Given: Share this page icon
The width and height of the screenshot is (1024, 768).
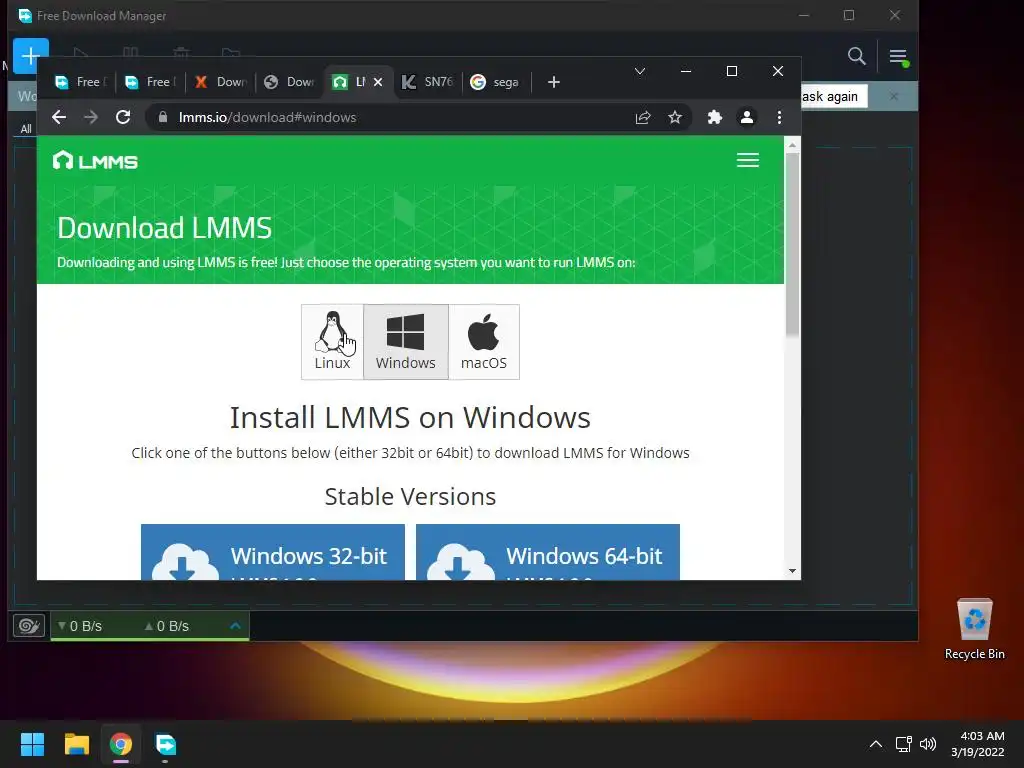Looking at the screenshot, I should [x=643, y=118].
